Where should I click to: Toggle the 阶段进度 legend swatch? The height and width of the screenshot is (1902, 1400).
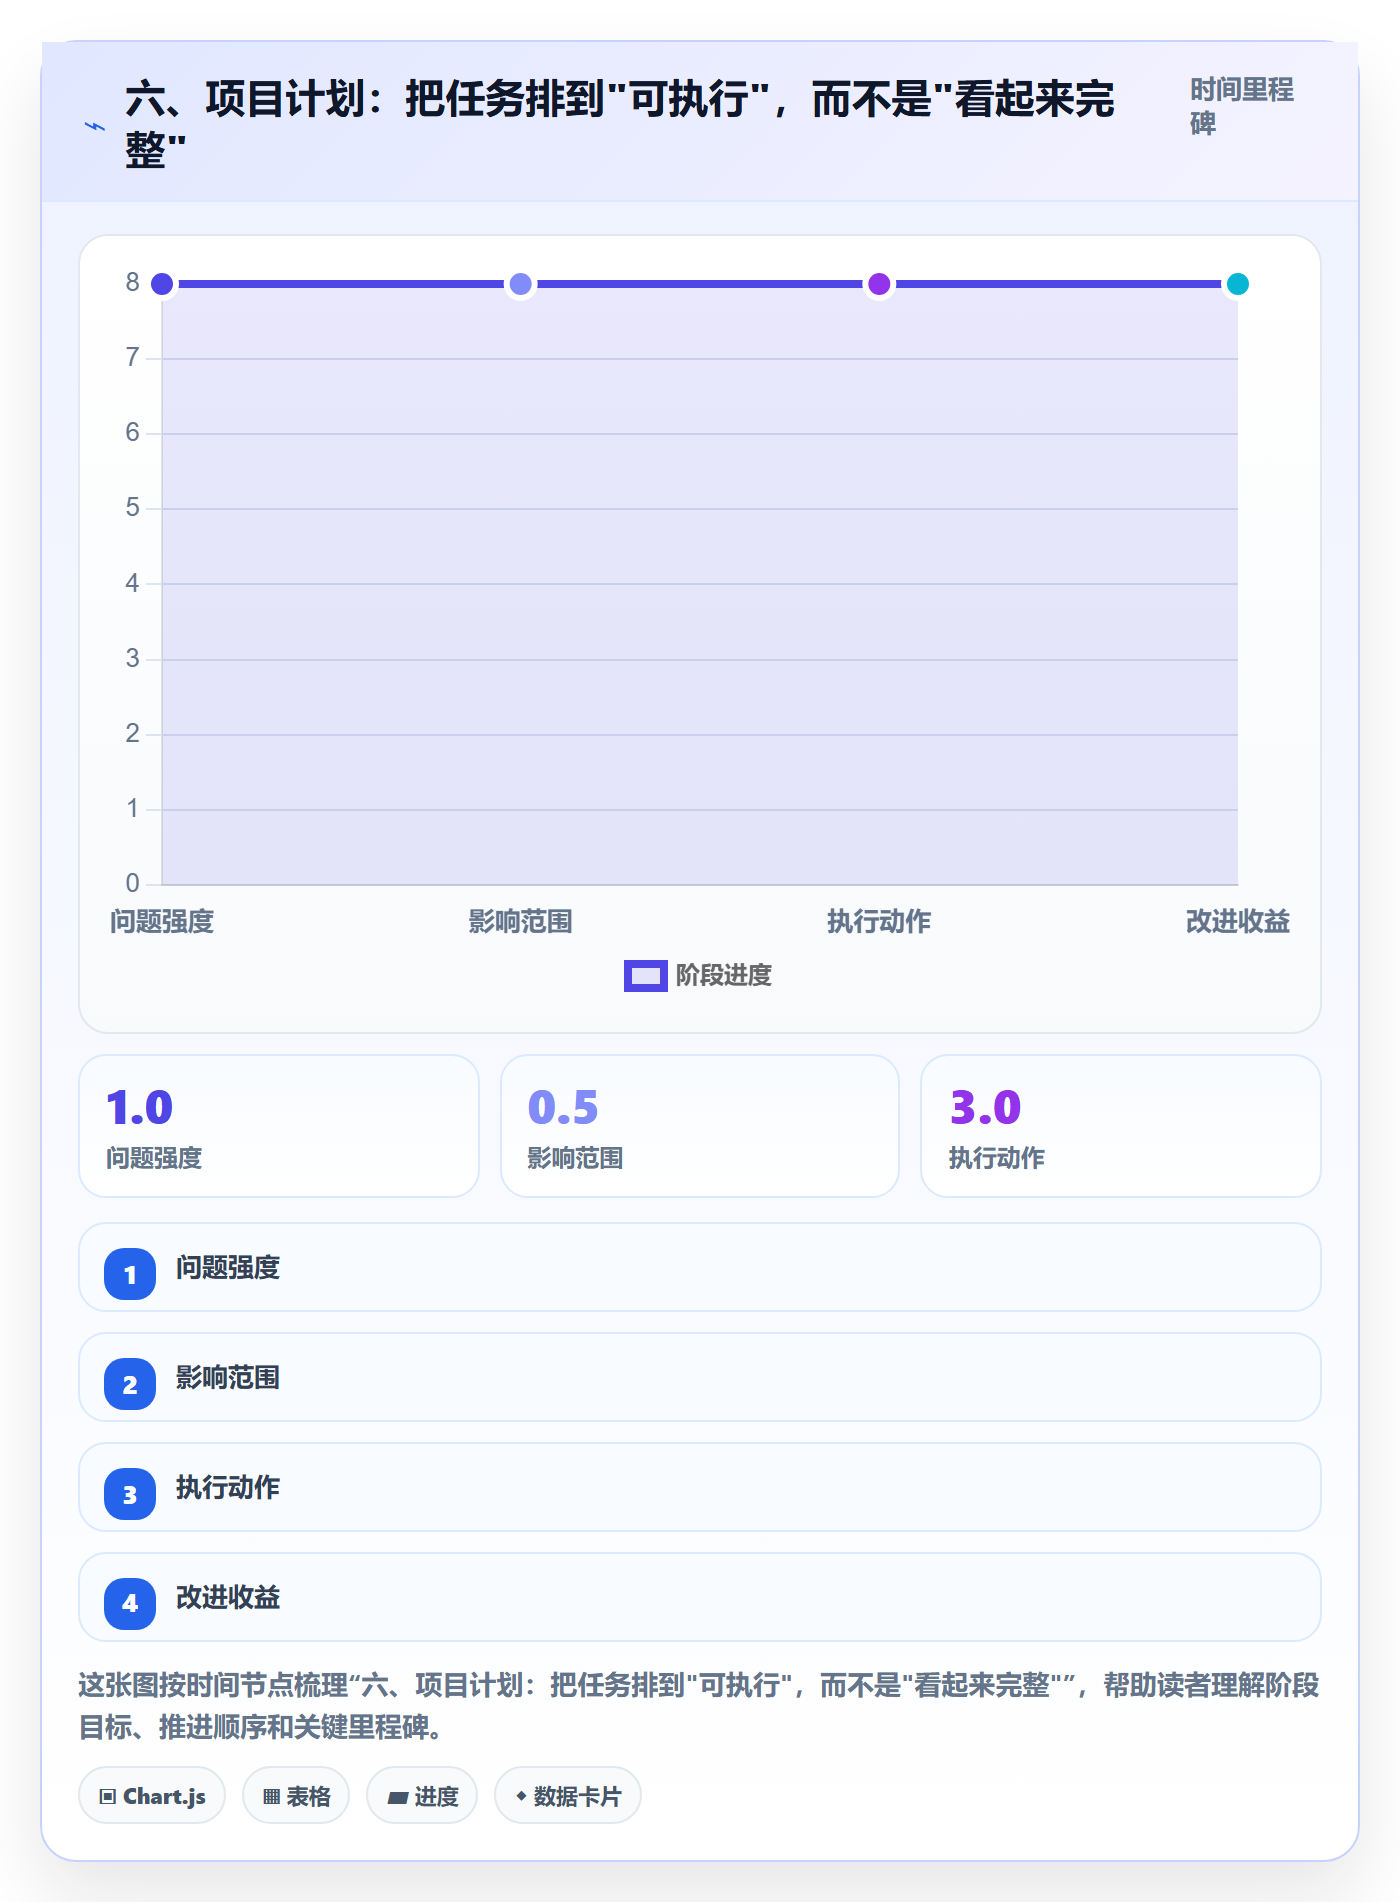[645, 975]
